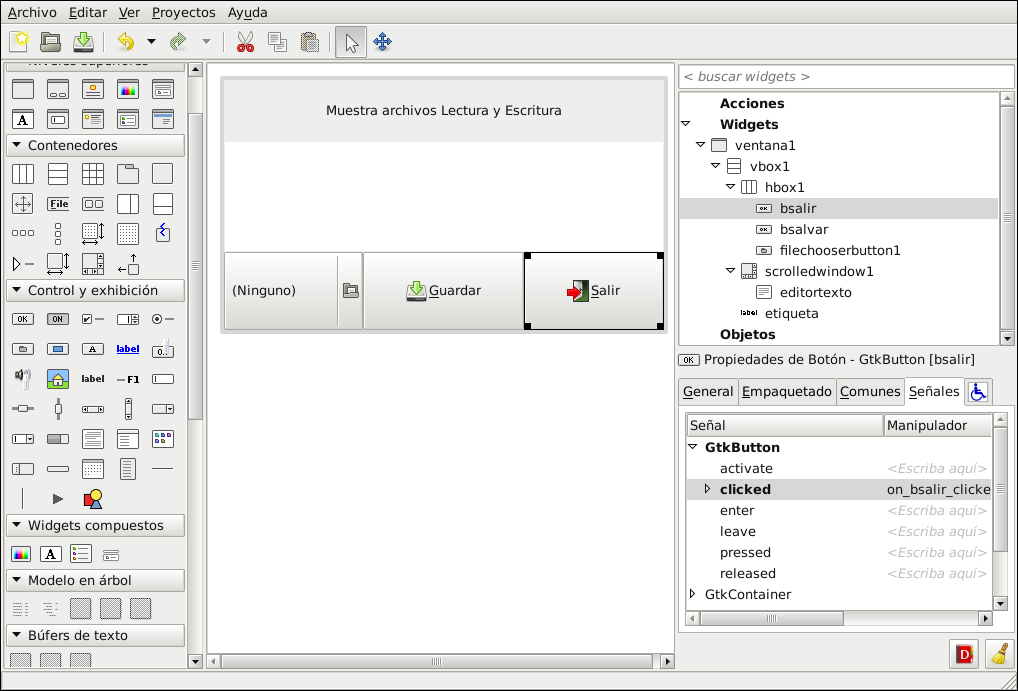Activate the drag-resize mode icon

click(382, 42)
